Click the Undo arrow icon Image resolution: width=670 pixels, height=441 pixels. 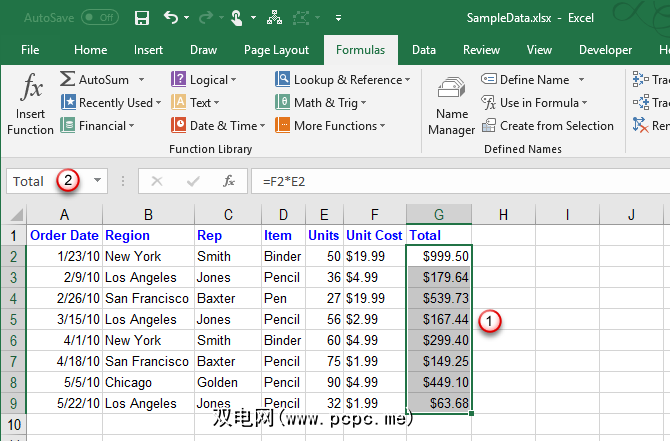tap(171, 18)
